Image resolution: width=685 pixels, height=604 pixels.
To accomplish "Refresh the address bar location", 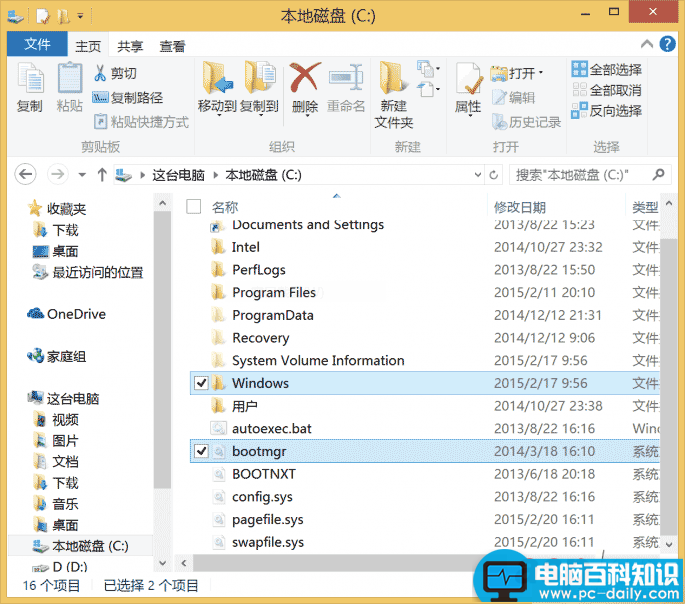I will [494, 175].
